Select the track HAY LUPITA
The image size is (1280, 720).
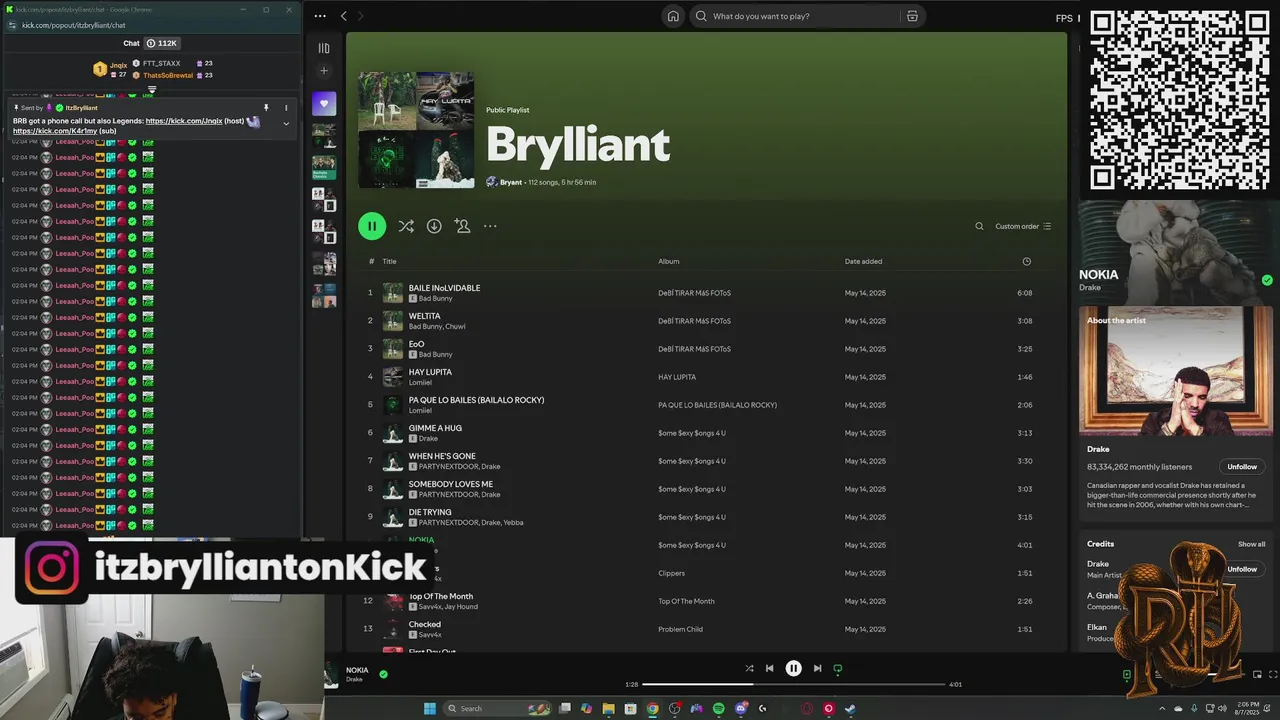[x=430, y=372]
